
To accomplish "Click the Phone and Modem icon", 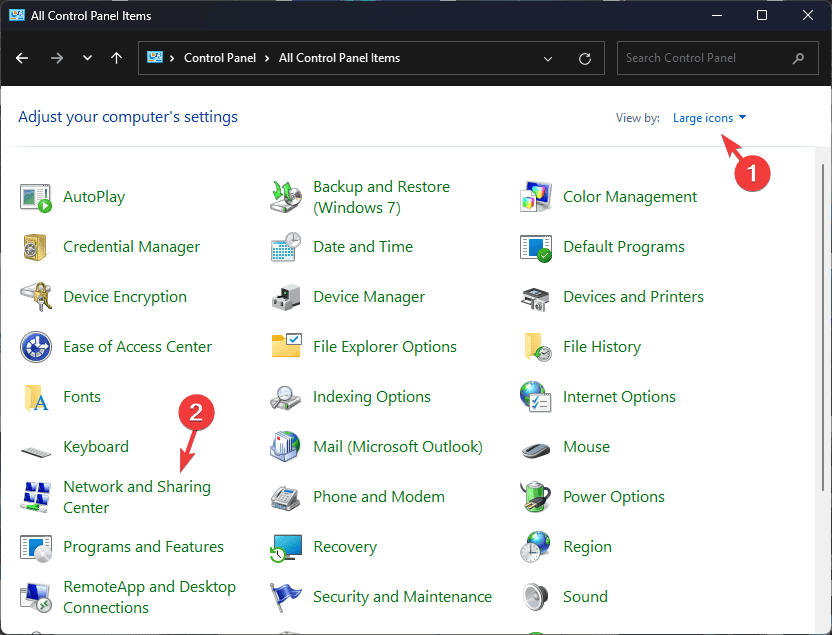I will (x=286, y=498).
